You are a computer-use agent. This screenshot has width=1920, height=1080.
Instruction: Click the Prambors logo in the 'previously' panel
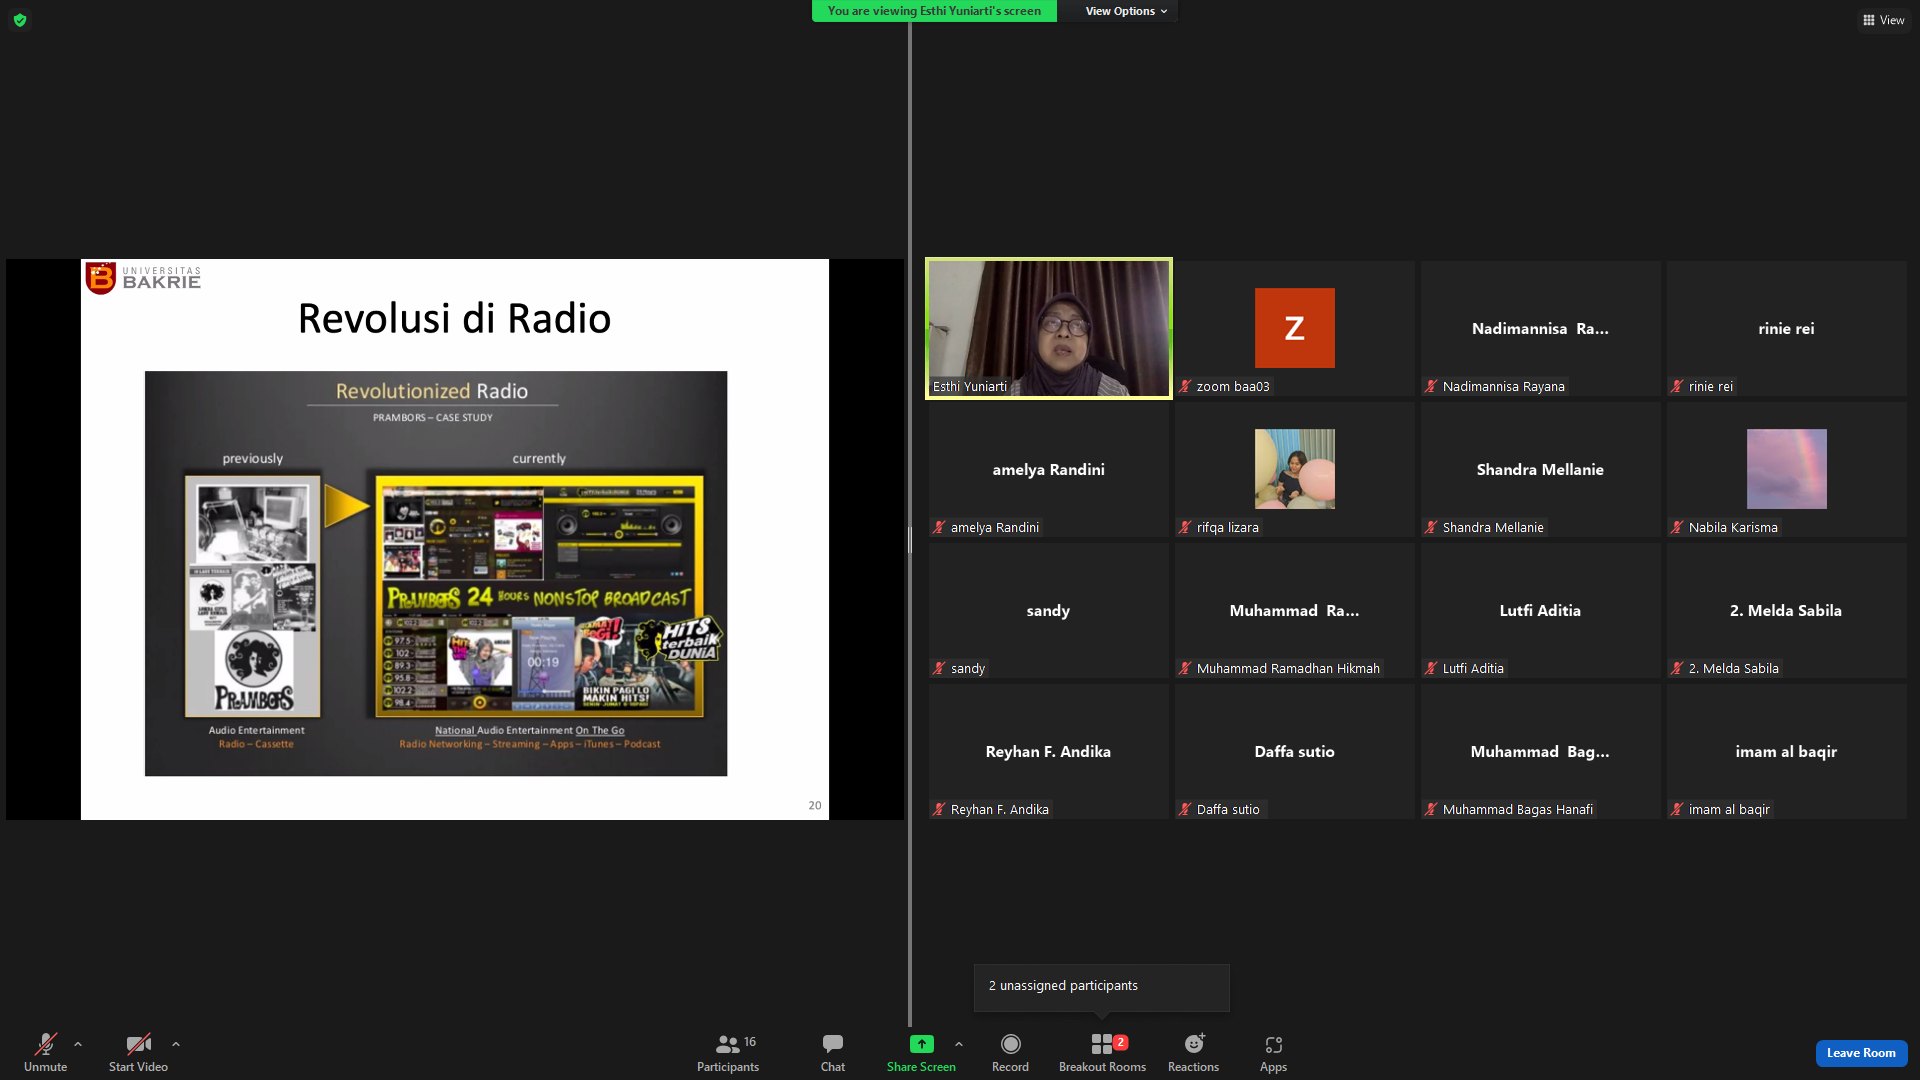coord(254,673)
